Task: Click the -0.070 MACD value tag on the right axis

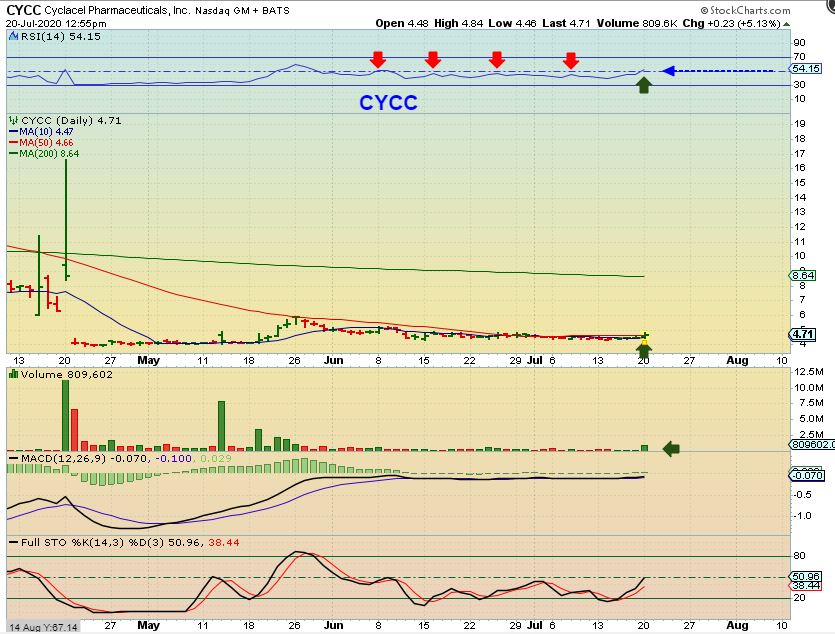Action: pos(806,475)
